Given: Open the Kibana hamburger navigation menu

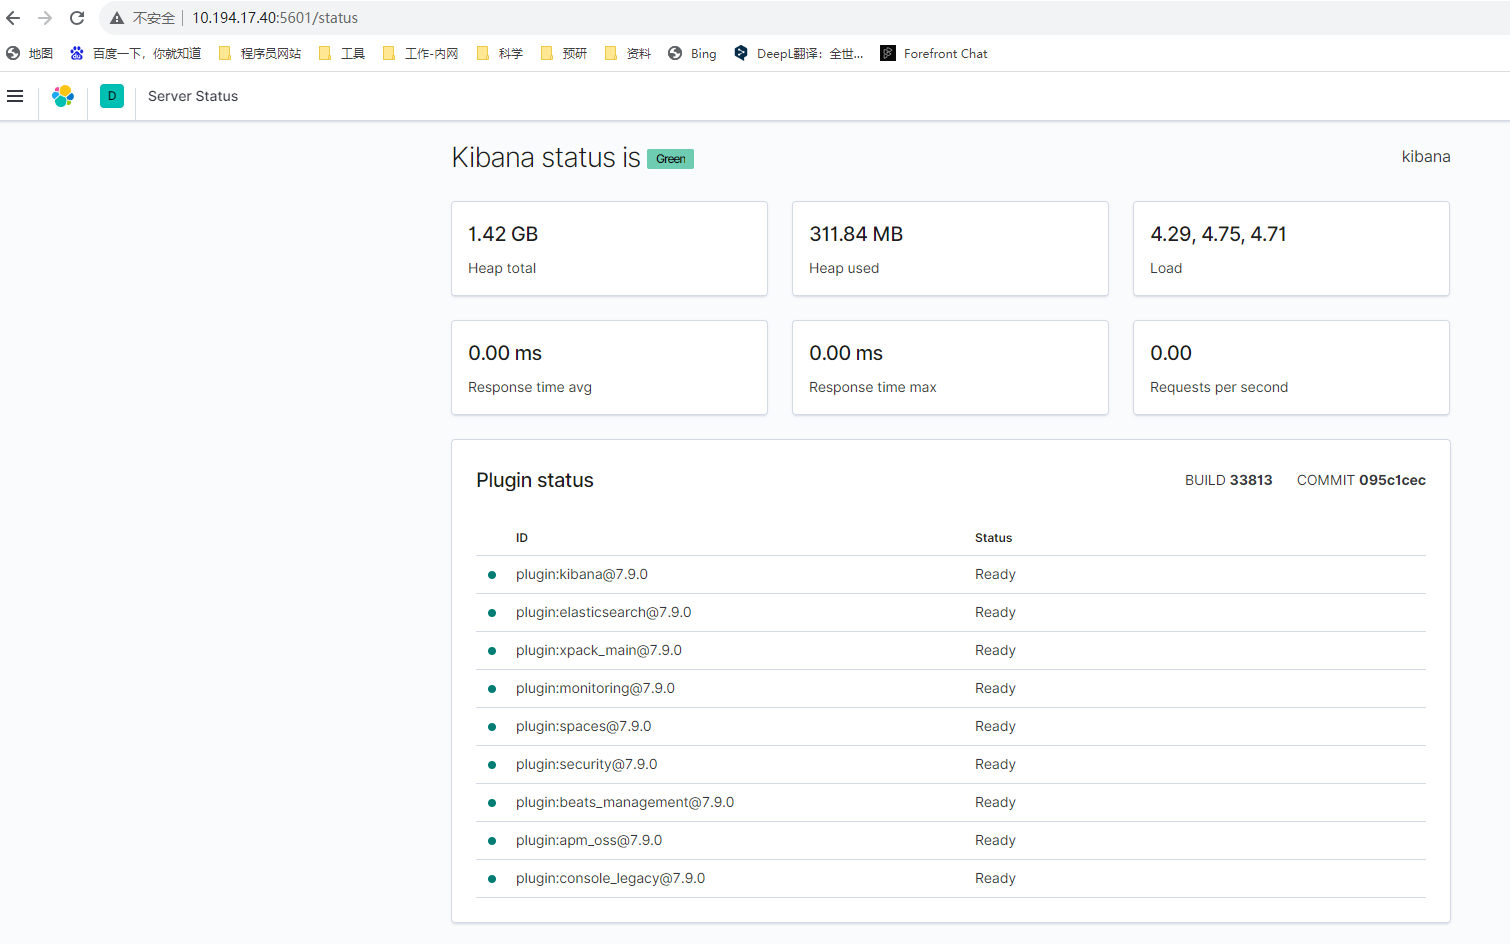Looking at the screenshot, I should point(15,96).
